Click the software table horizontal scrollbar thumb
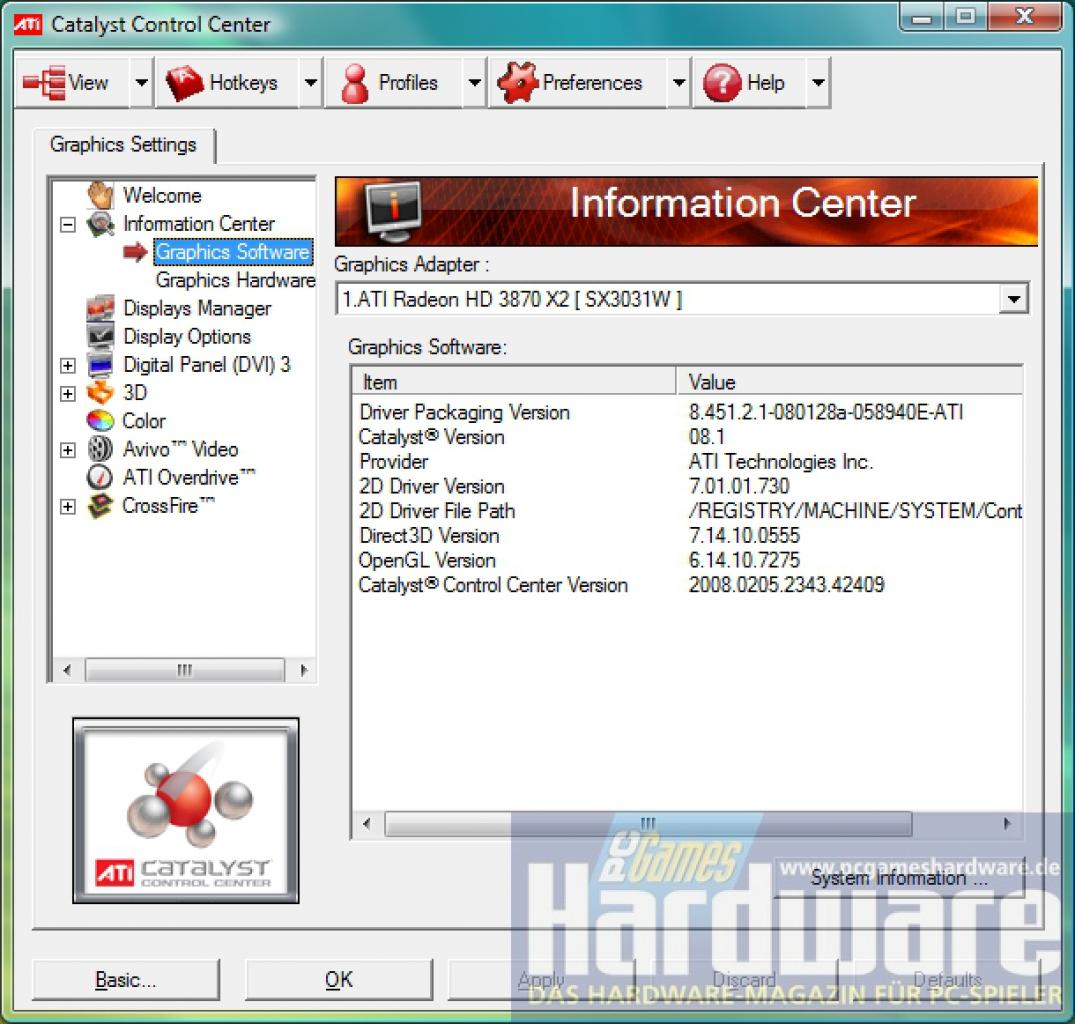 tap(648, 823)
